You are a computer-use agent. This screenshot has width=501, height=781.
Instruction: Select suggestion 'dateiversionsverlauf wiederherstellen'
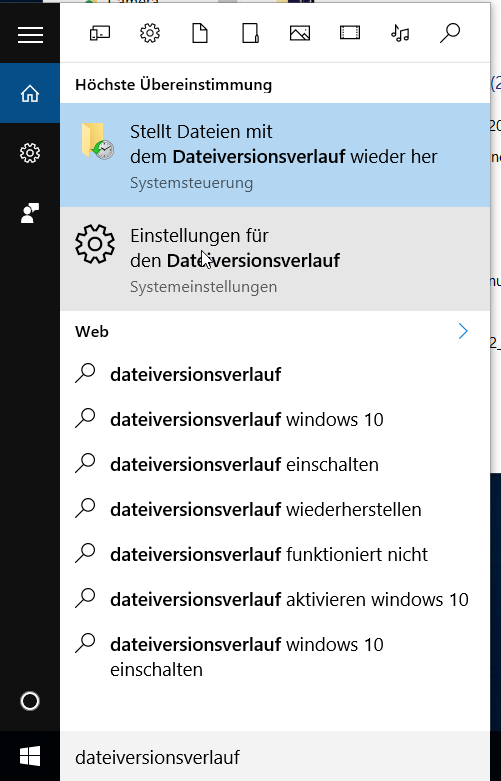pos(275,509)
